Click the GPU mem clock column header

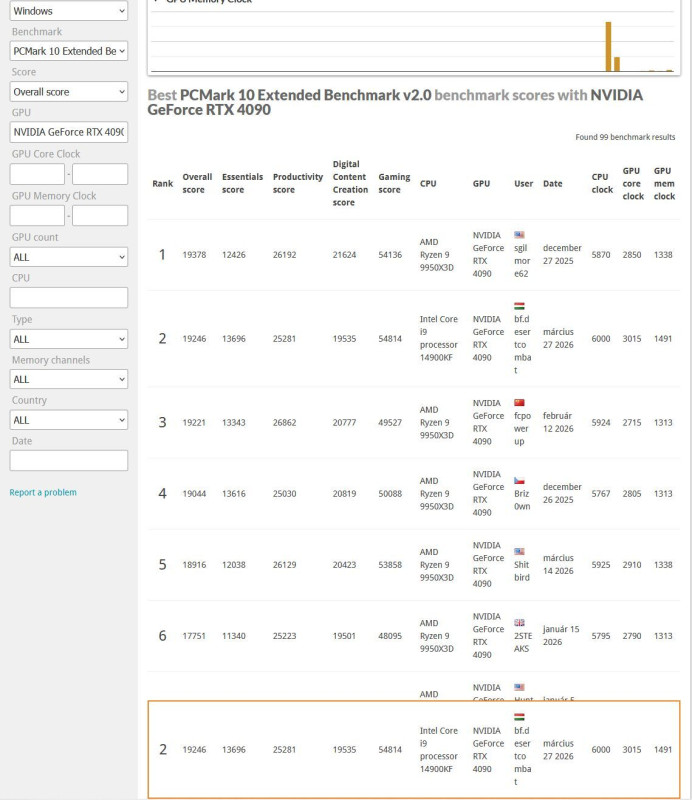click(x=664, y=183)
